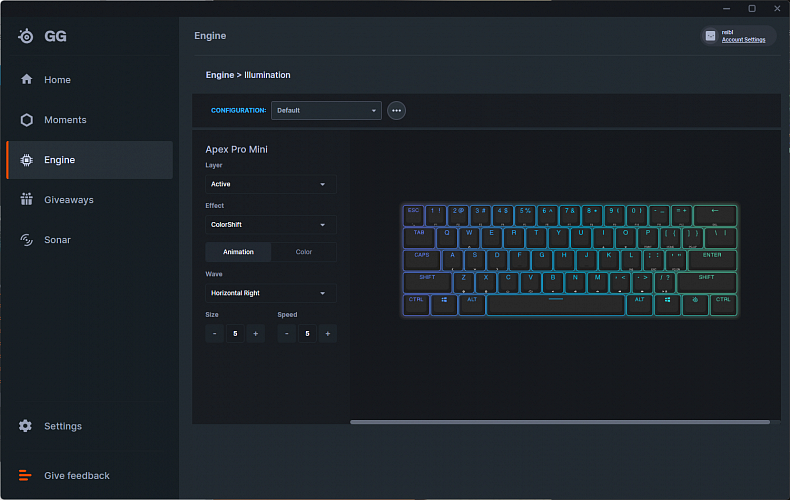Select the Q key on keyboard preview
This screenshot has height=500, width=790.
pyautogui.click(x=447, y=237)
